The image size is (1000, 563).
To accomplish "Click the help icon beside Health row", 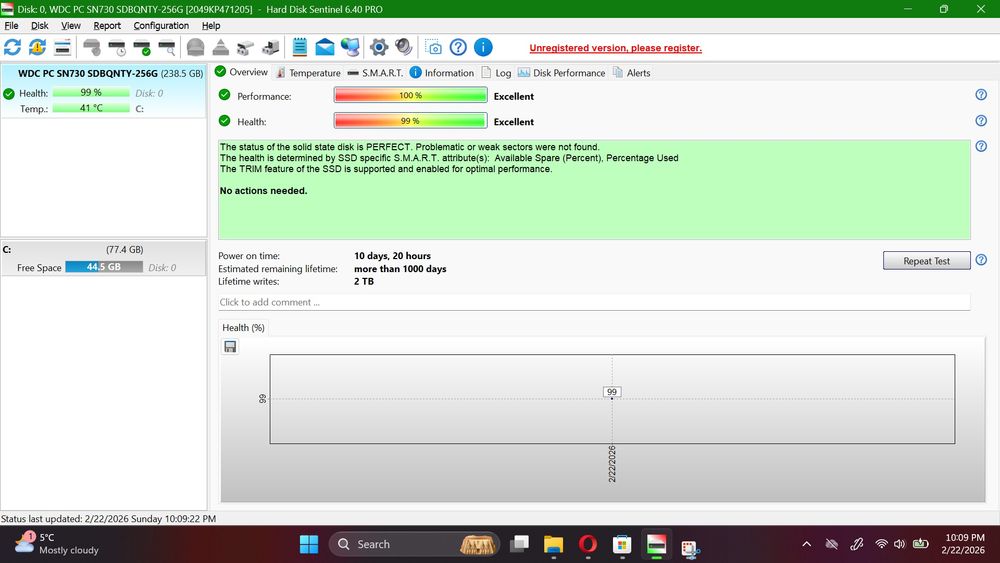I will coord(981,121).
